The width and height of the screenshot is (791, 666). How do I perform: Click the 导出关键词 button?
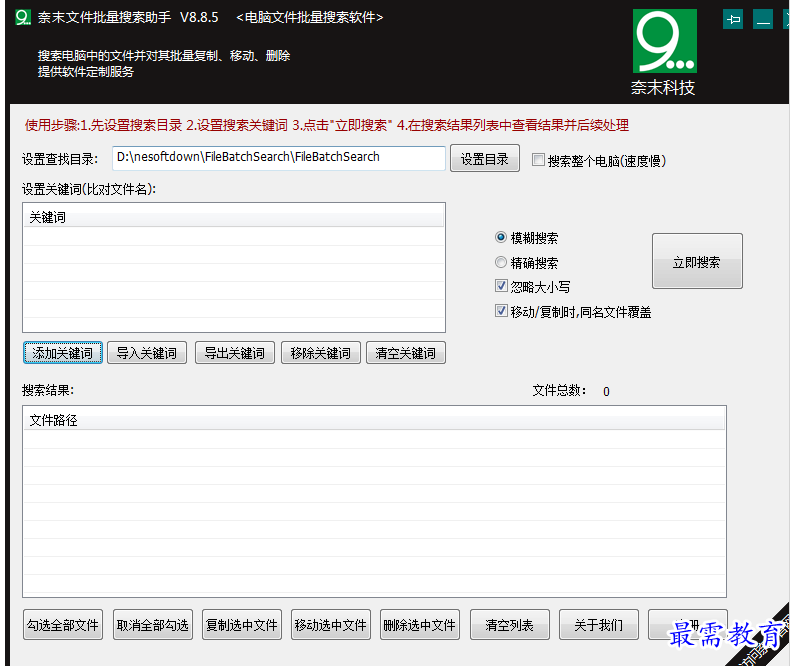[x=235, y=353]
